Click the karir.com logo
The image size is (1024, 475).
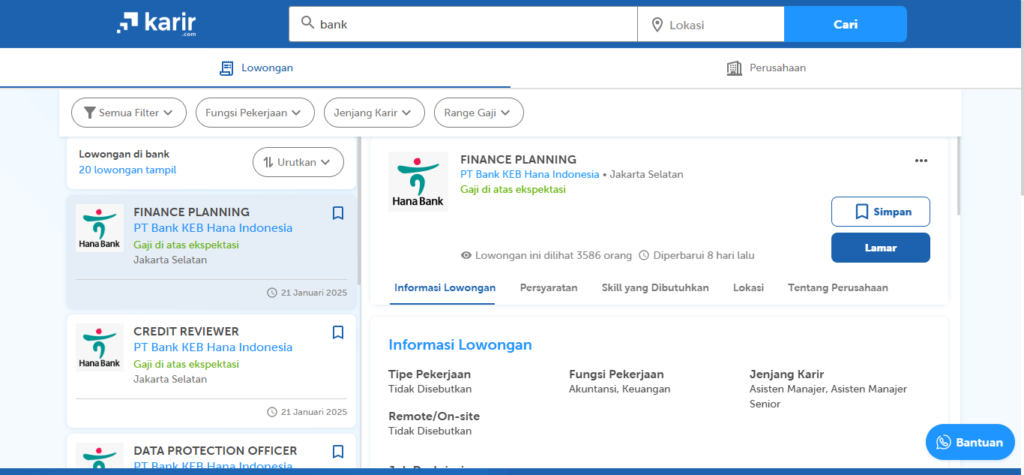(156, 23)
